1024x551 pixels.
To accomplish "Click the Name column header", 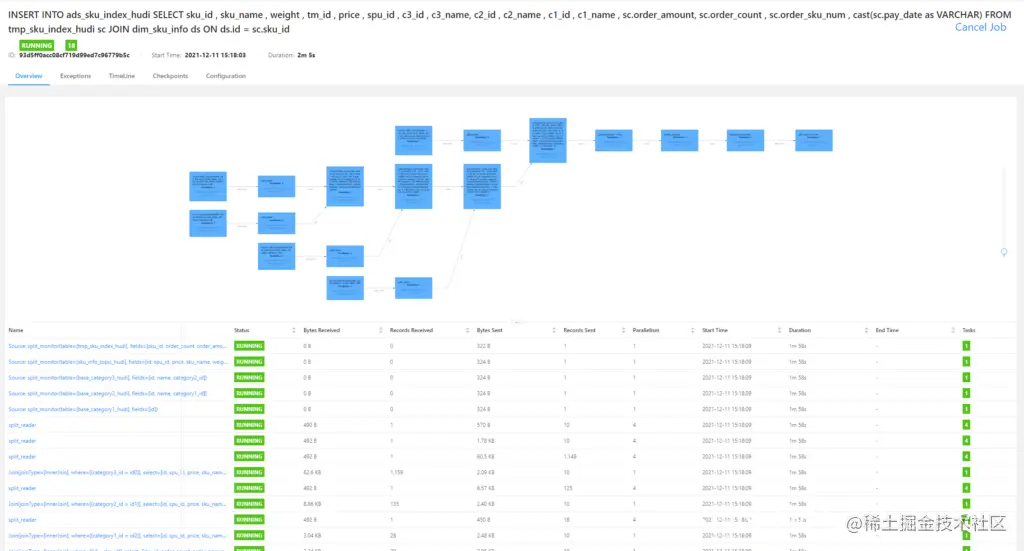I will tap(16, 330).
